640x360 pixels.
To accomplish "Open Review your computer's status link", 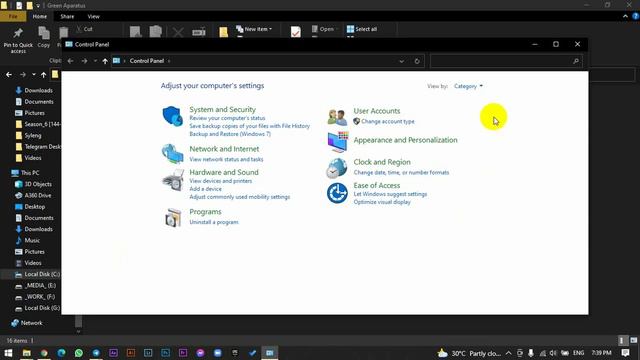I will coord(227,118).
